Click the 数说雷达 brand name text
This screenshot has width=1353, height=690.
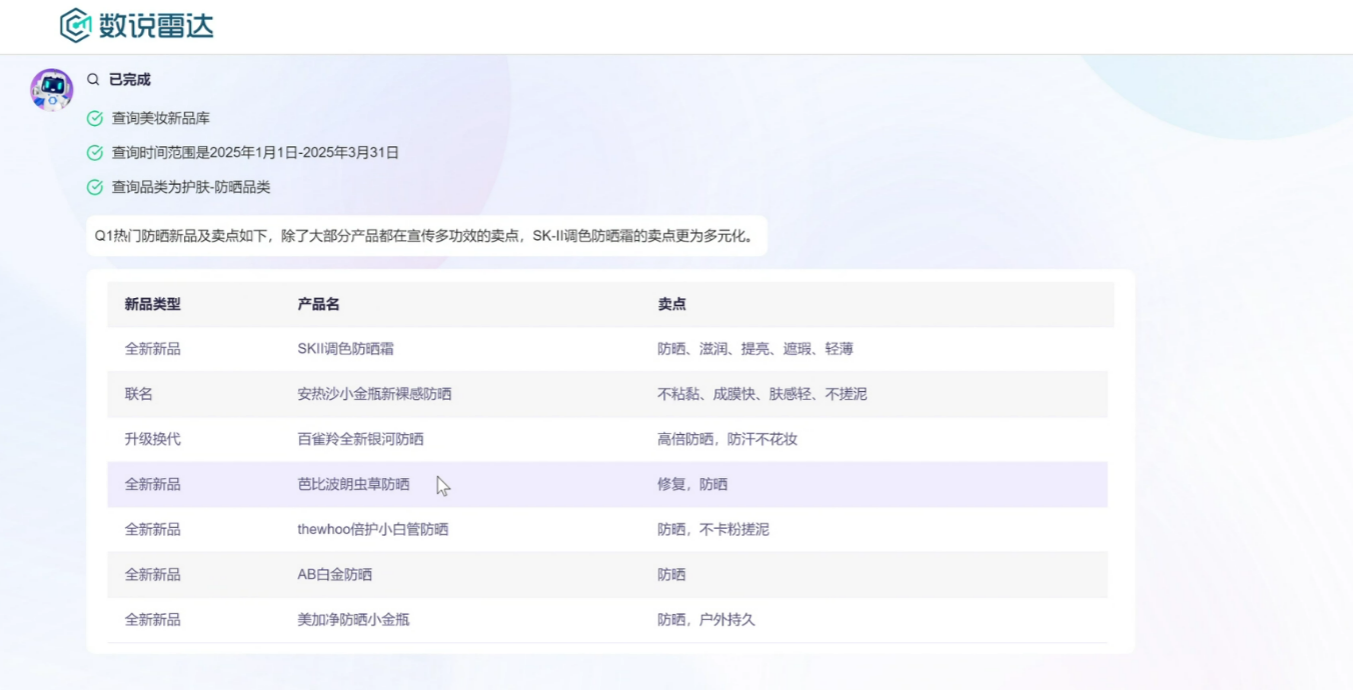(x=156, y=26)
